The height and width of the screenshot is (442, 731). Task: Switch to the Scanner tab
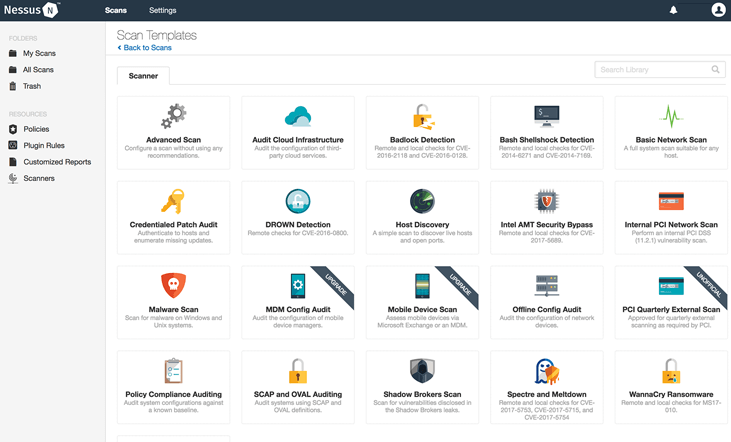143,76
